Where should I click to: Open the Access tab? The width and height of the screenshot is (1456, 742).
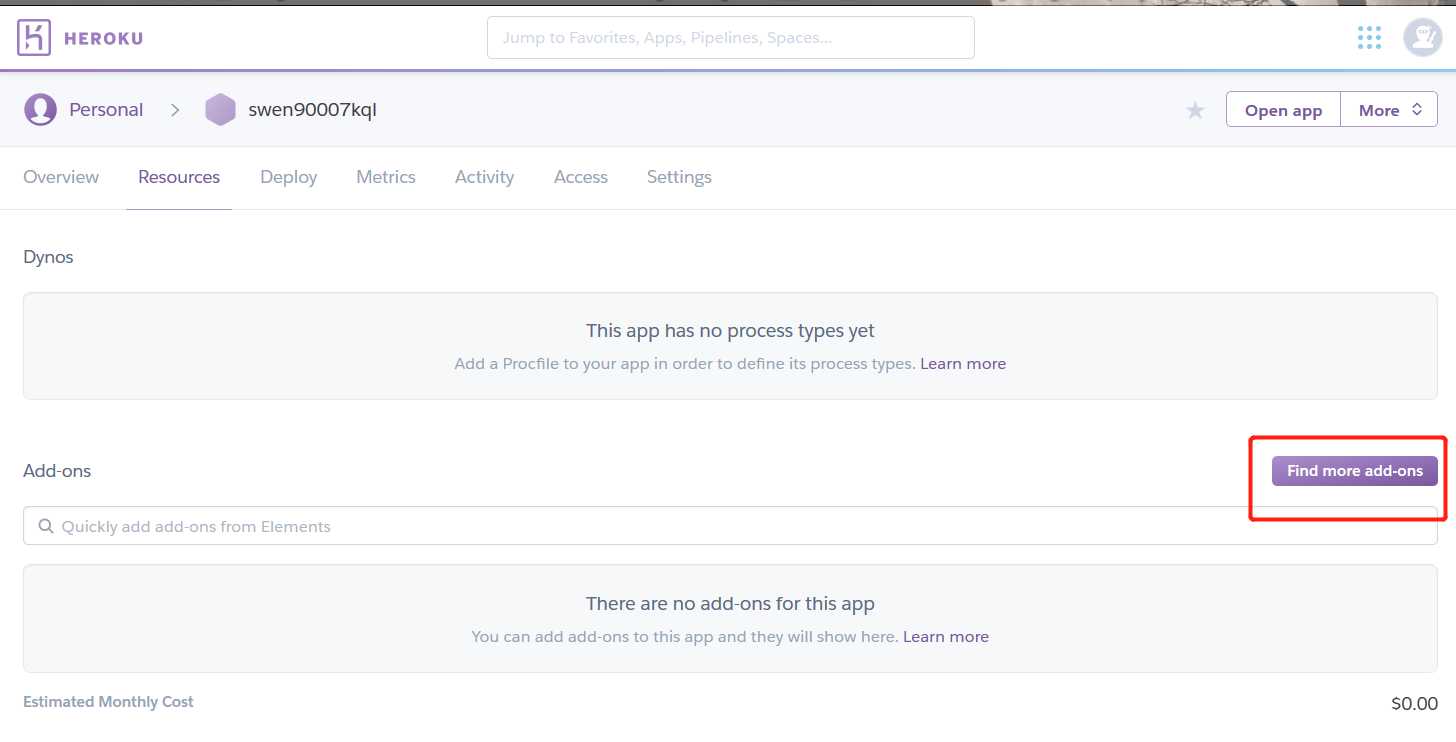pyautogui.click(x=581, y=177)
